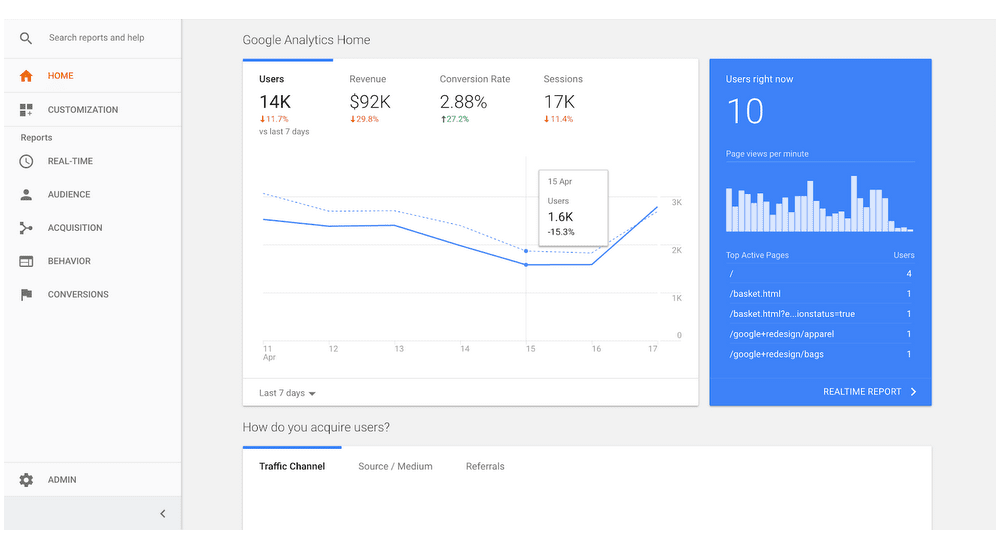Click the 1.6K value in chart tooltip
Viewport: 1000px width, 550px height.
point(561,217)
